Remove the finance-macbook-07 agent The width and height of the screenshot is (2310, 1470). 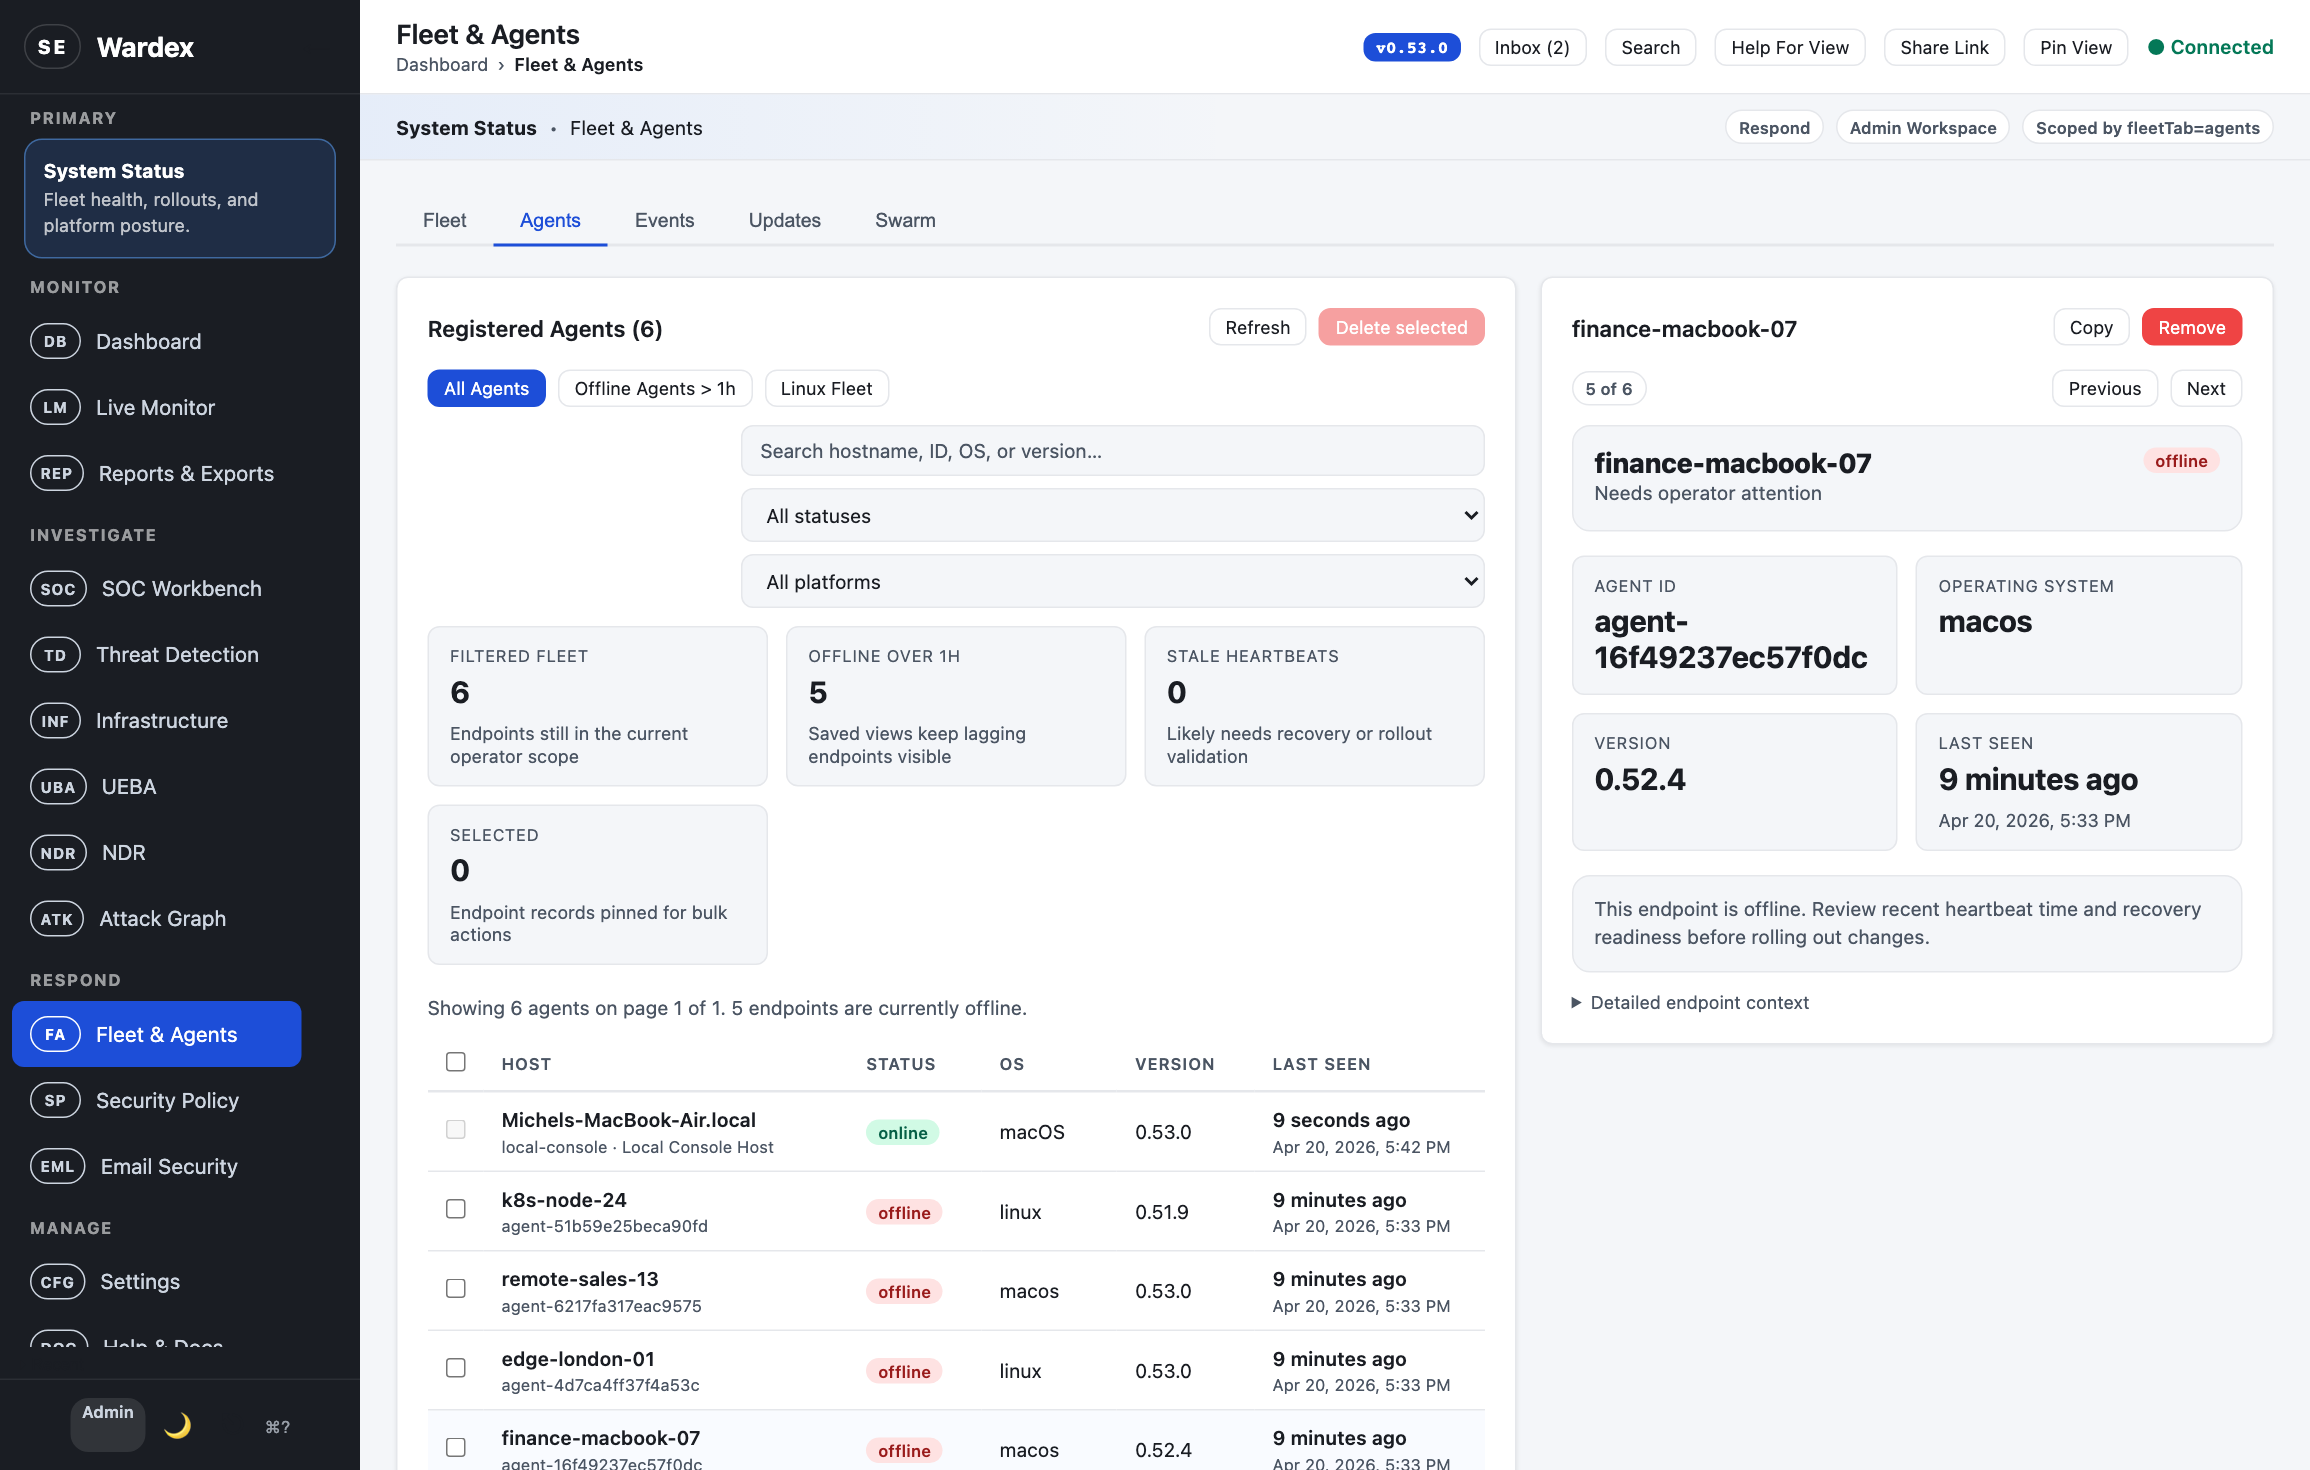(x=2191, y=327)
